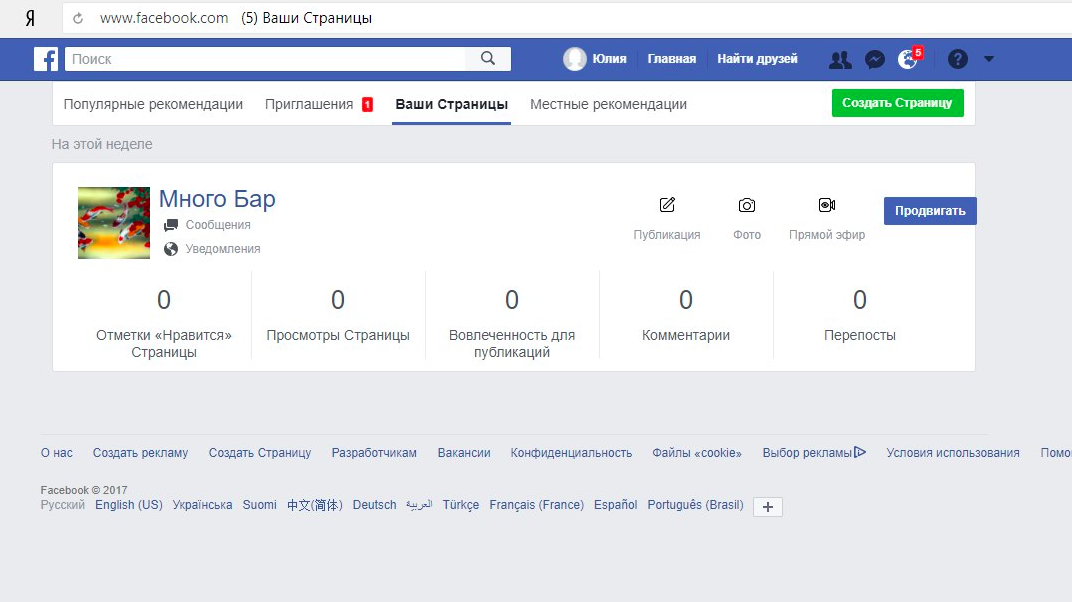Click the Много Бар page thumbnail
Viewport: 1072px width, 602px height.
114,223
